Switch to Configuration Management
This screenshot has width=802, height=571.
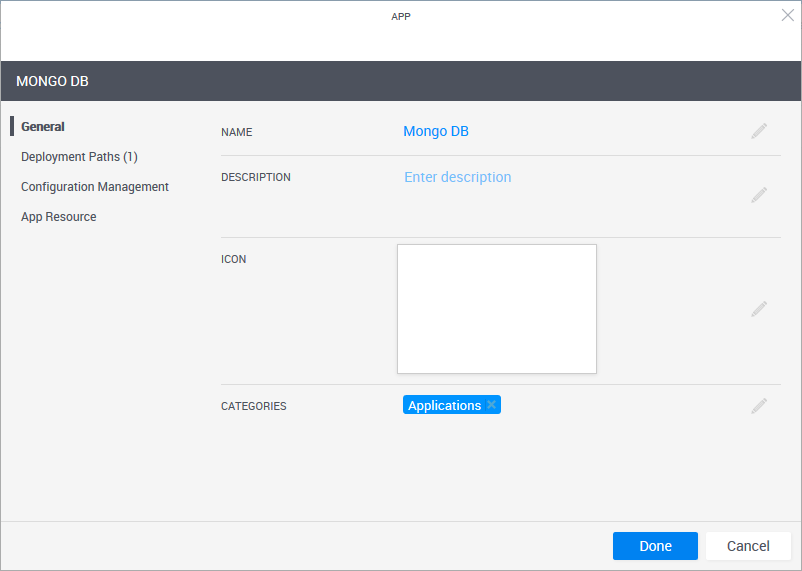[95, 187]
